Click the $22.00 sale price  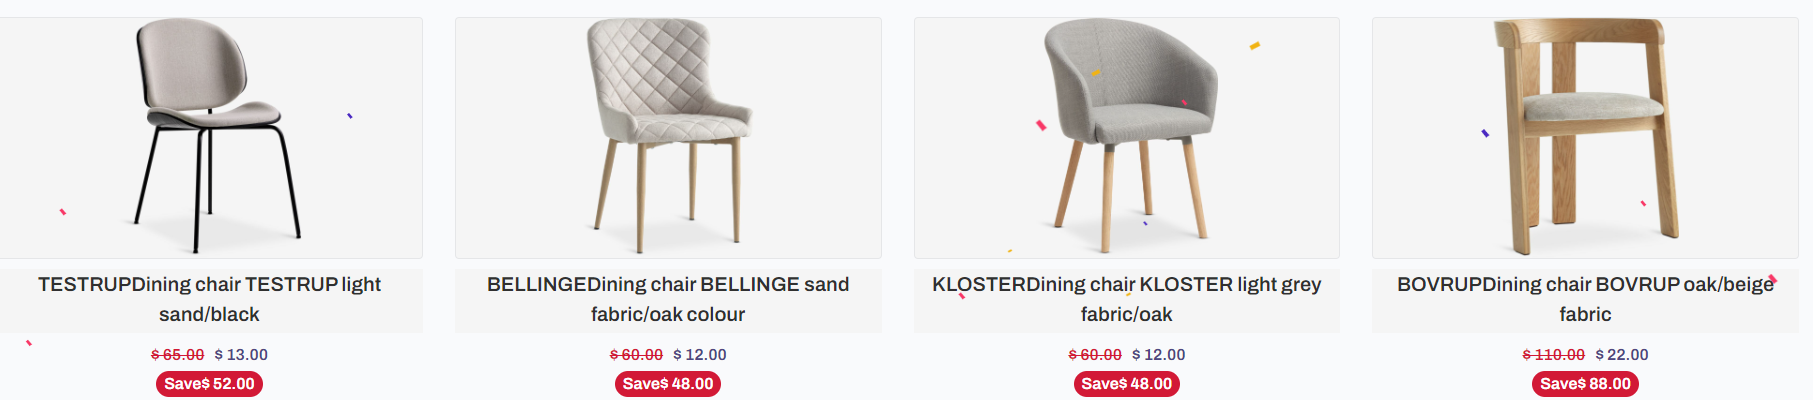tap(1622, 355)
